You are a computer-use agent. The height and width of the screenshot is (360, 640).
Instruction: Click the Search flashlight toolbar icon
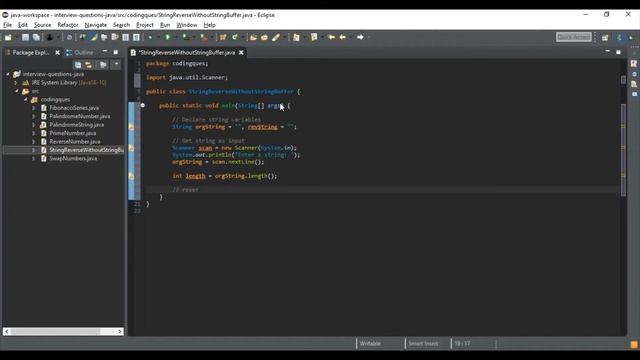click(x=276, y=37)
